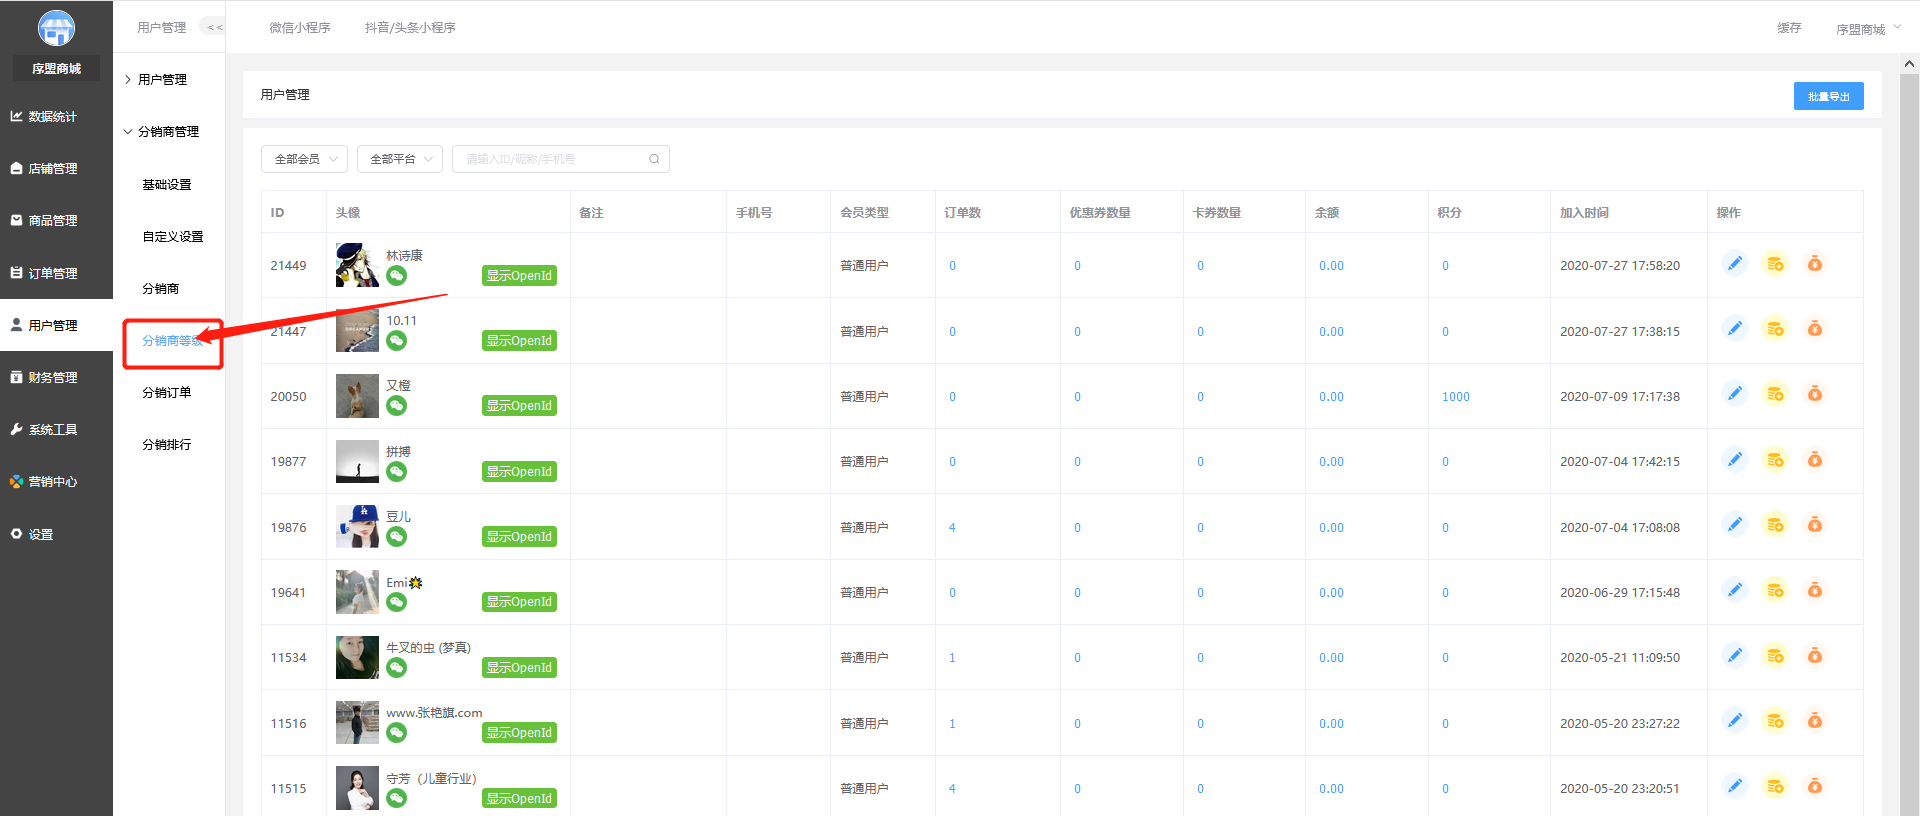Click 显示OpenId for 拼搏
This screenshot has width=1920, height=816.
click(519, 472)
